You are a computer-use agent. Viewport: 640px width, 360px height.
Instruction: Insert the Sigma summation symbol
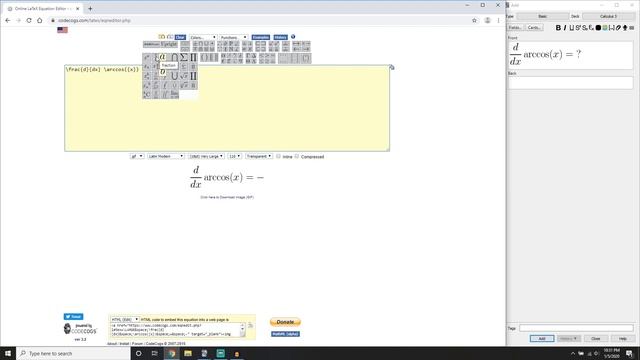coord(184,57)
